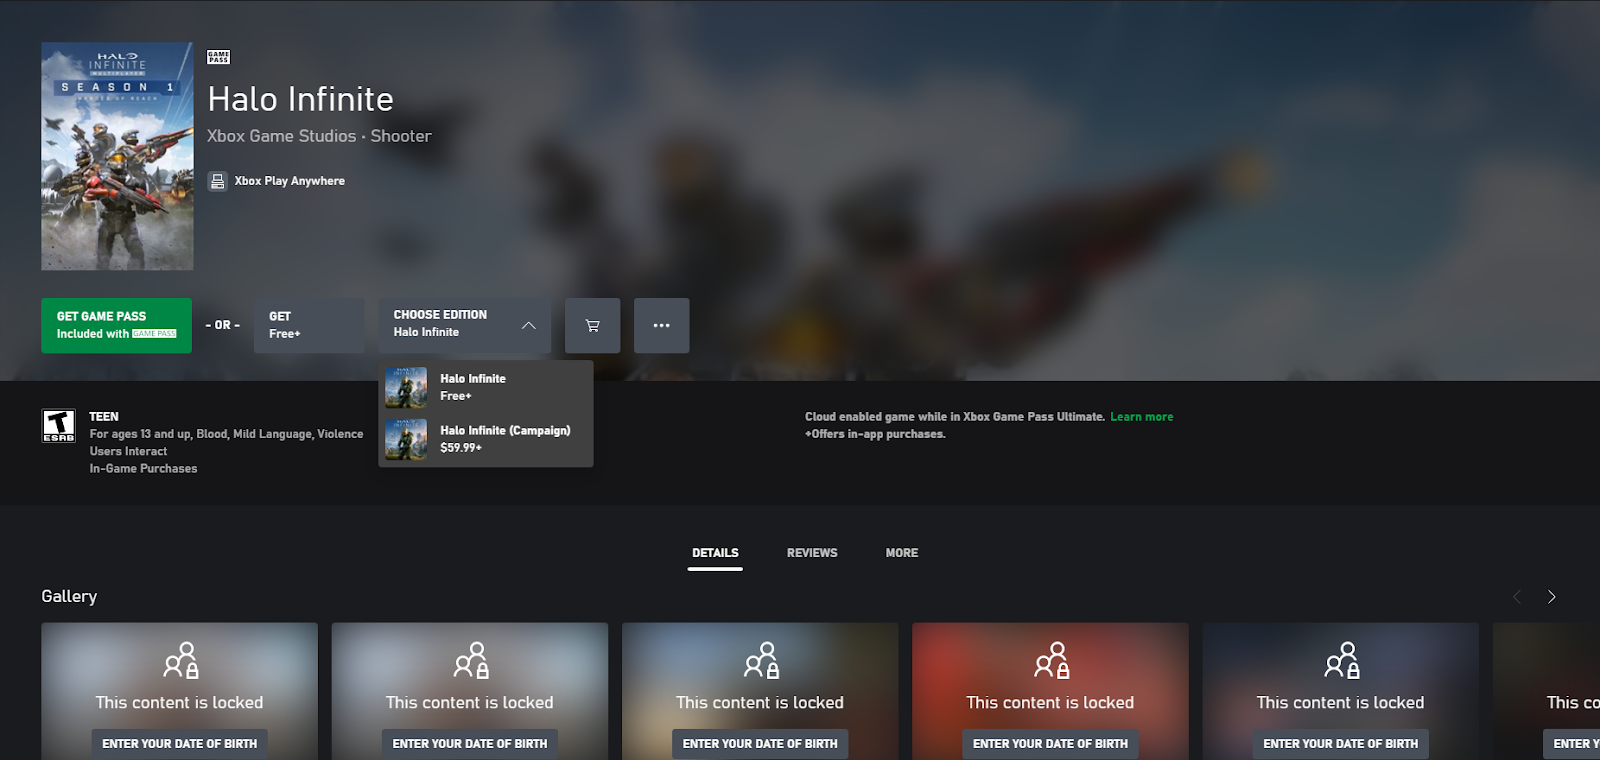
Task: Click Enter Your Date of Birth, first gallery card
Action: [180, 744]
